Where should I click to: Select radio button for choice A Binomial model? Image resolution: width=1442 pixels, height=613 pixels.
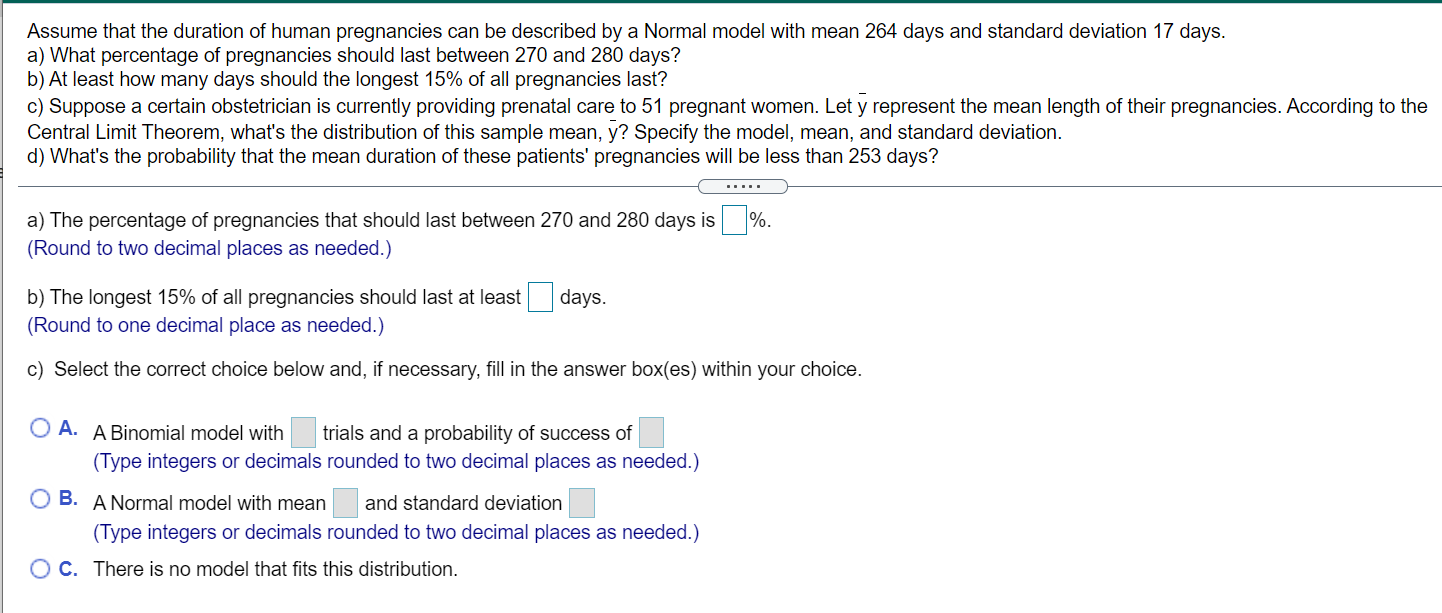click(39, 427)
